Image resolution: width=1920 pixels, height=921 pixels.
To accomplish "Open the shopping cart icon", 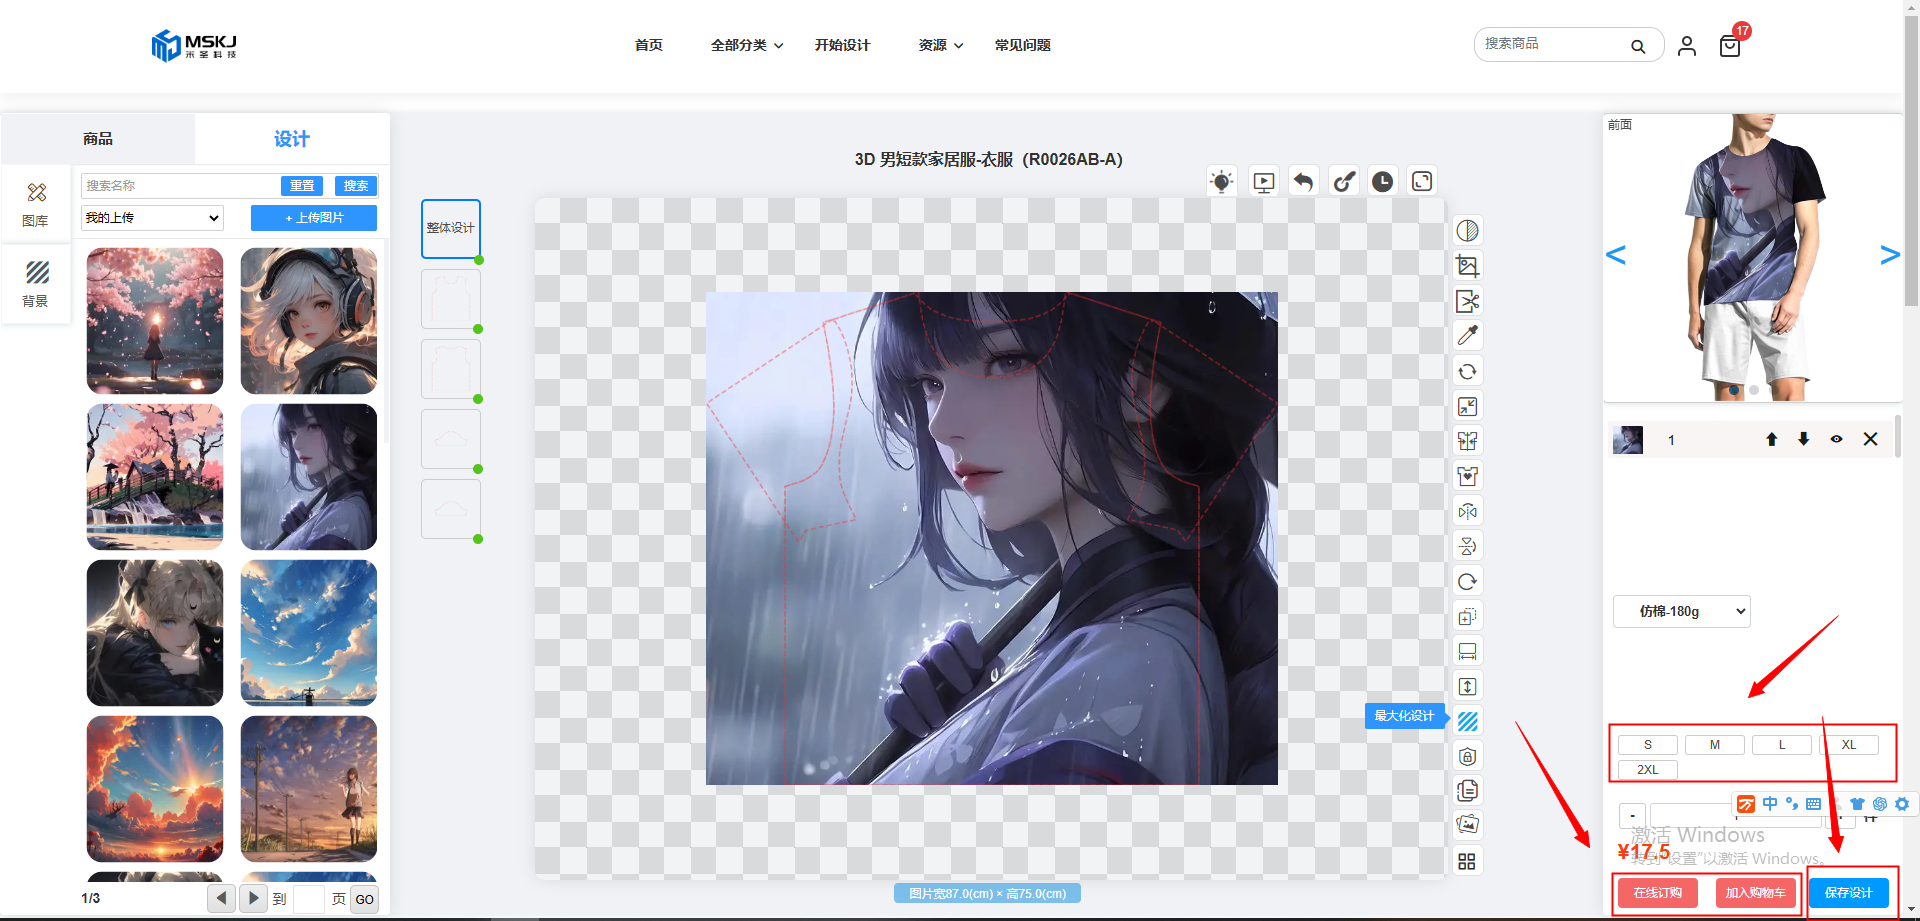I will click(1729, 46).
